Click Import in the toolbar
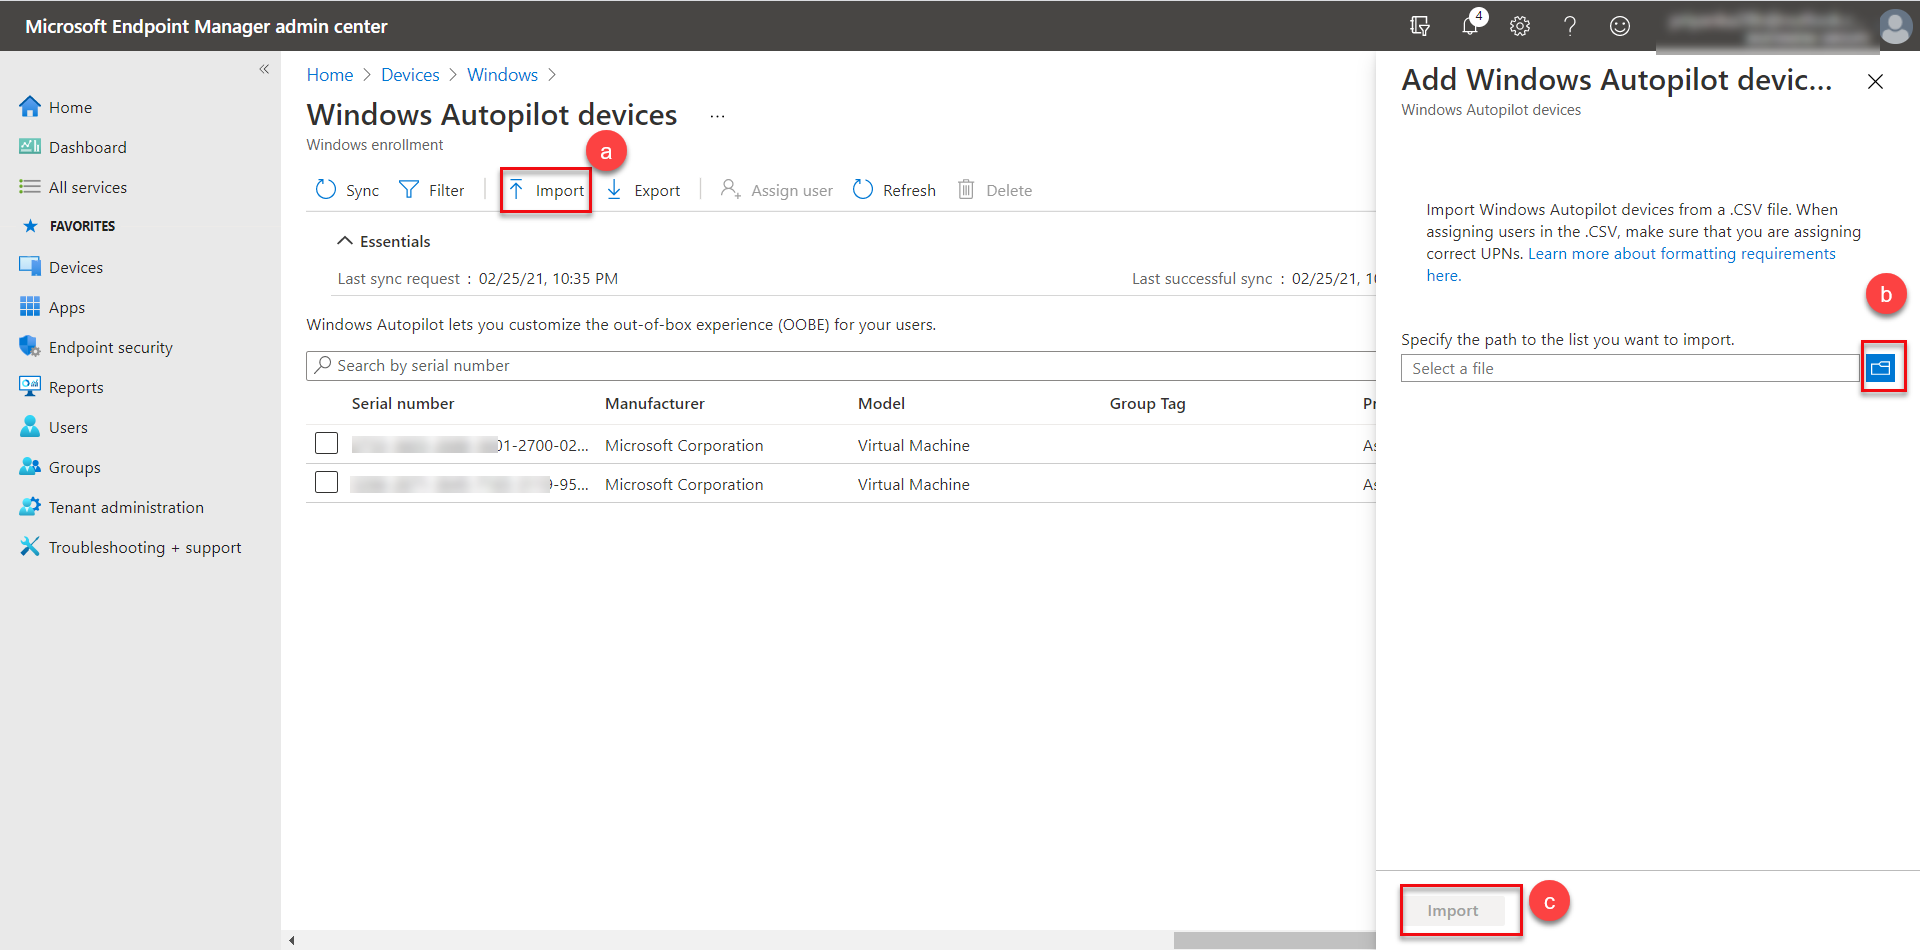The height and width of the screenshot is (950, 1920). 546,190
